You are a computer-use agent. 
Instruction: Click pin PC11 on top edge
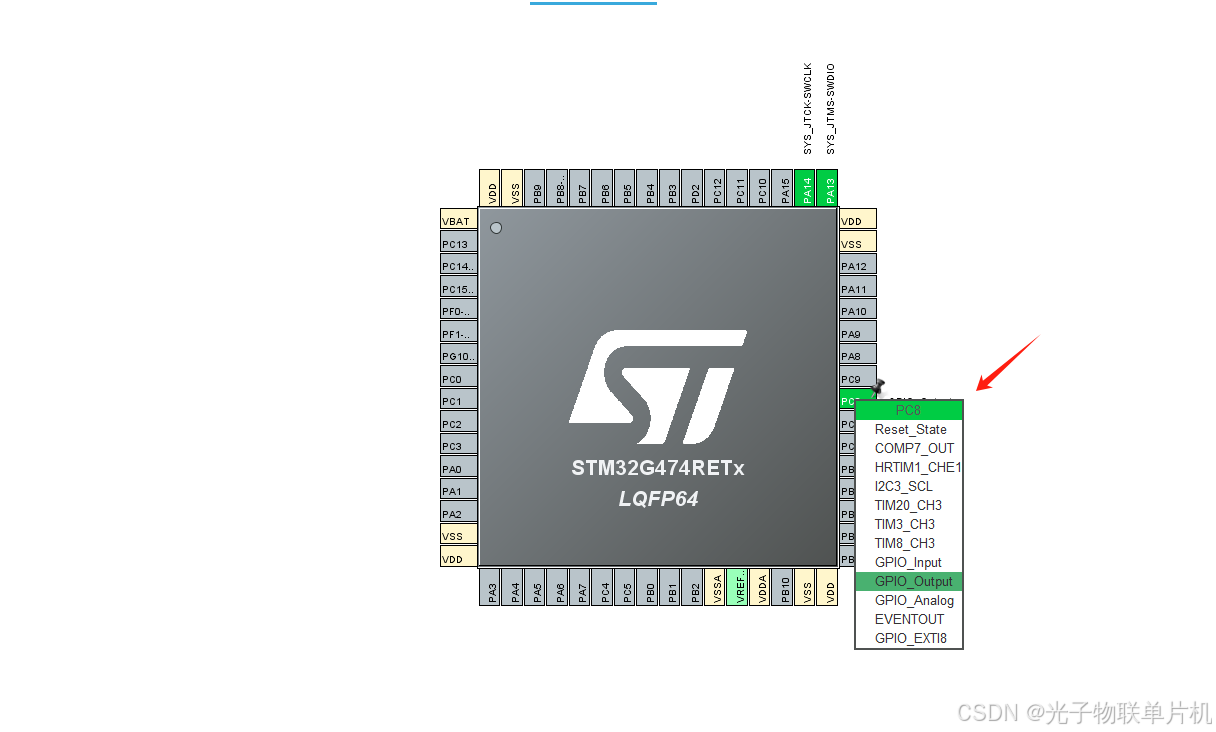click(x=739, y=188)
